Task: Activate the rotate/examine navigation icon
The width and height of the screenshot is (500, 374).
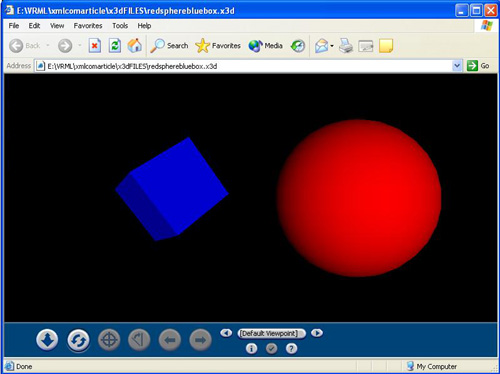Action: coord(78,340)
